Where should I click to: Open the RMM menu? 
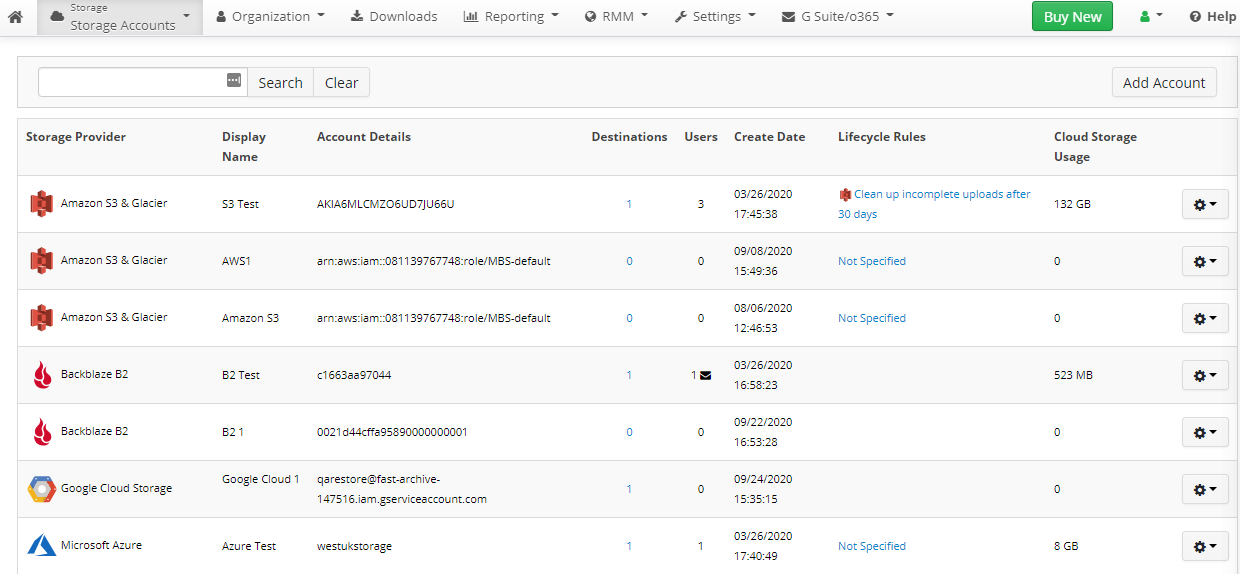pos(617,17)
